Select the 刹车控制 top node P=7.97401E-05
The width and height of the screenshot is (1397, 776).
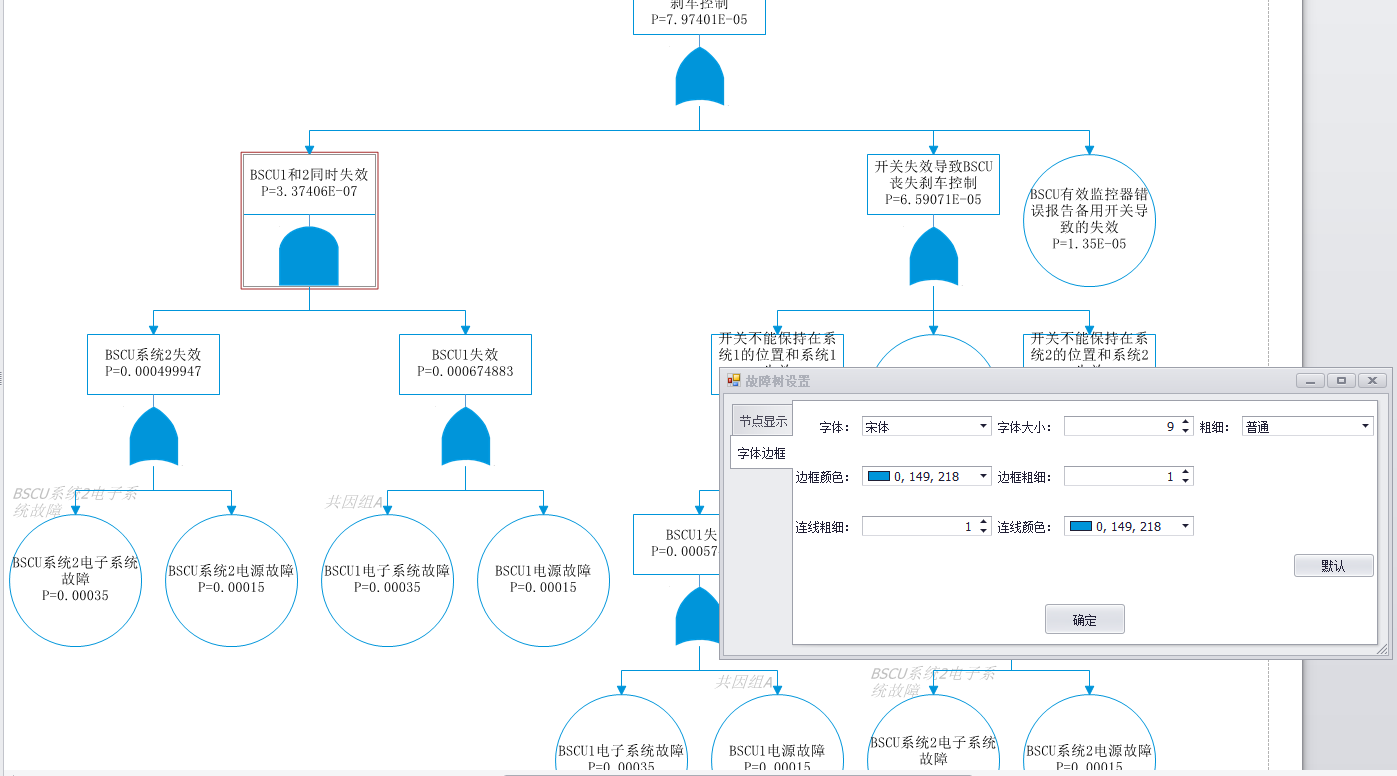coord(699,16)
